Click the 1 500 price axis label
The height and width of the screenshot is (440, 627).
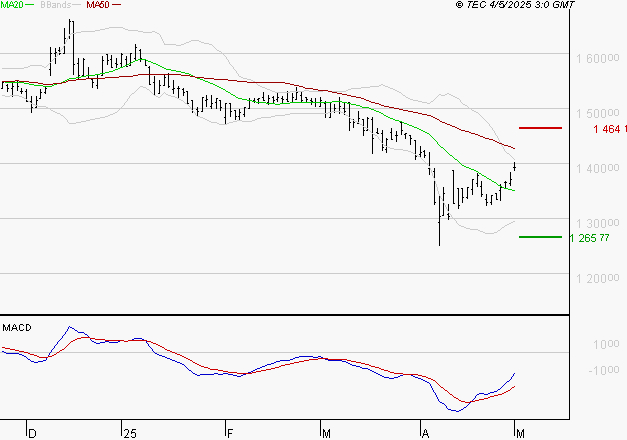597,113
